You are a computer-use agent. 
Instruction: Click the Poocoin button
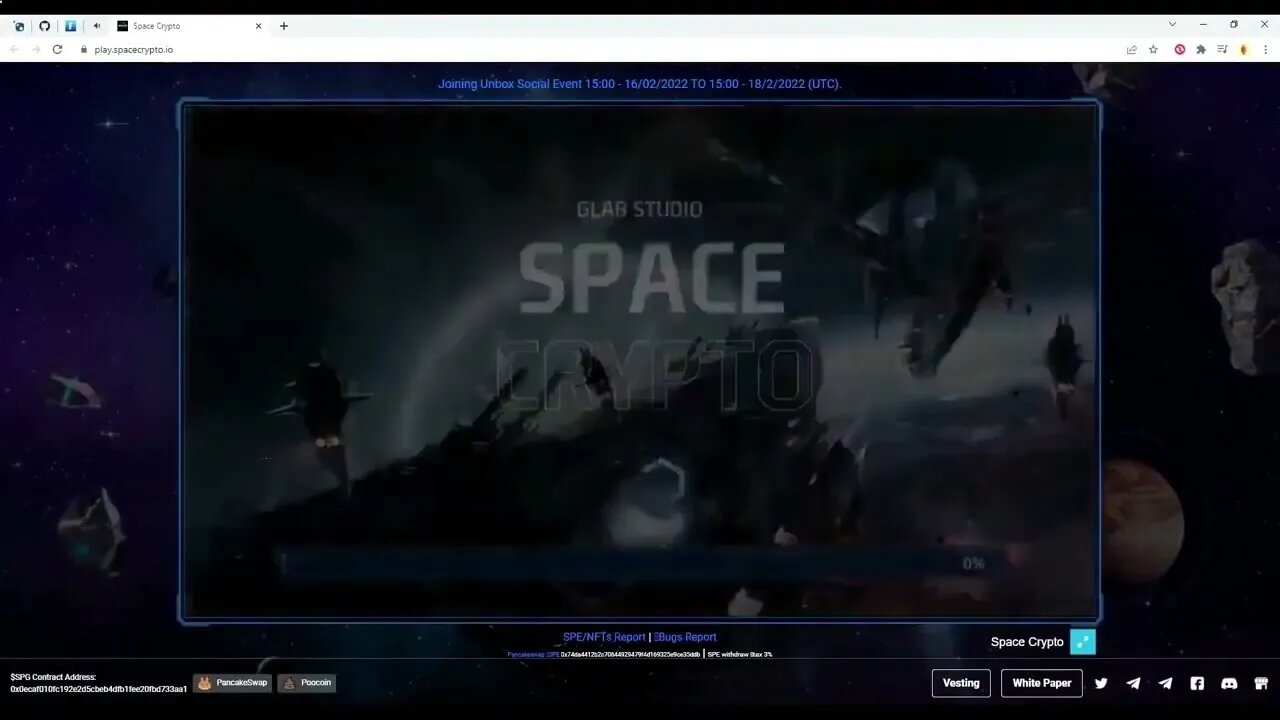coord(307,683)
